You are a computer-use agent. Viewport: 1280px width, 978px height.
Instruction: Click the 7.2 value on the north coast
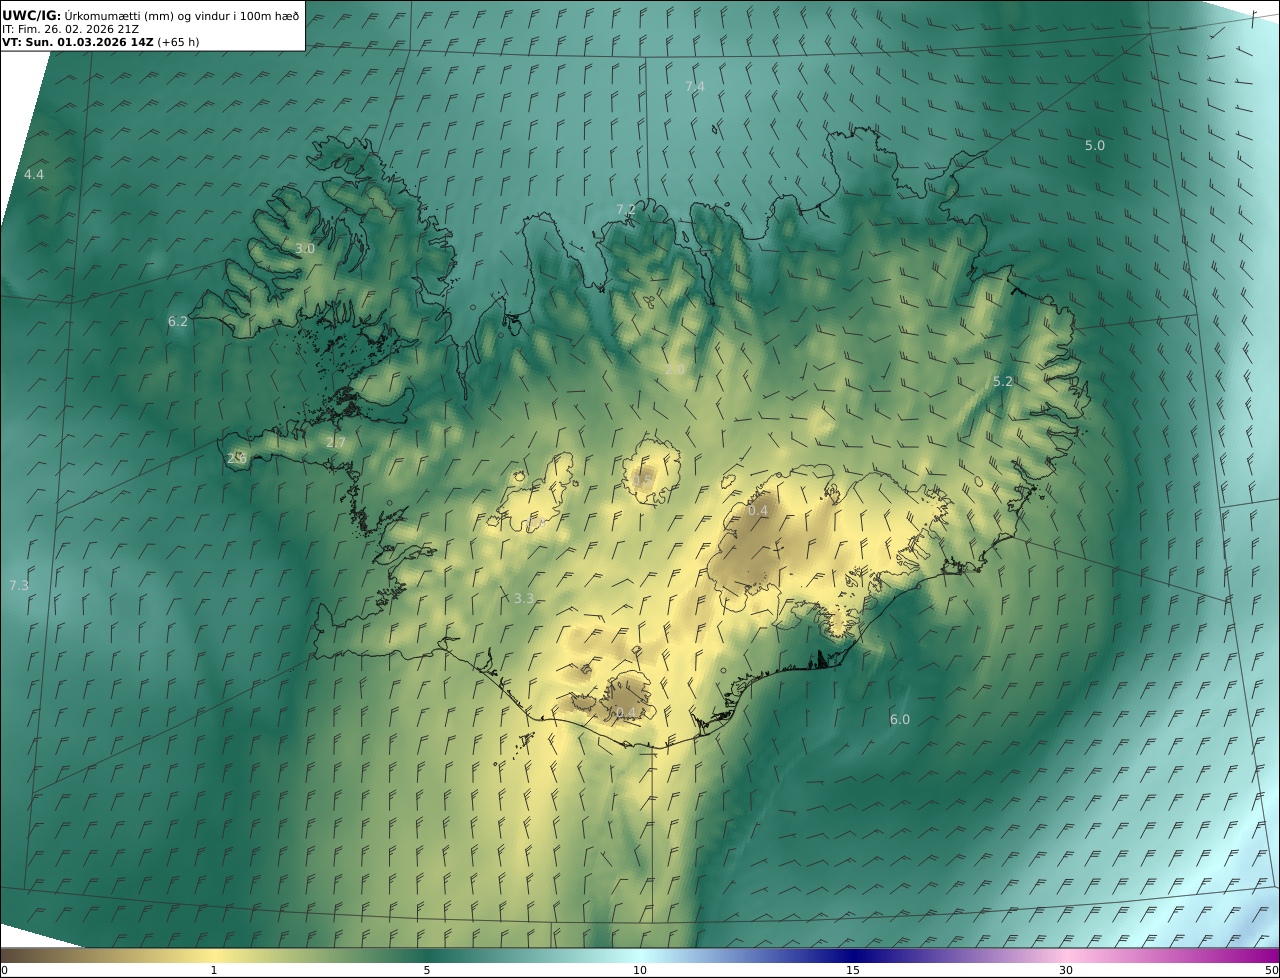(626, 209)
